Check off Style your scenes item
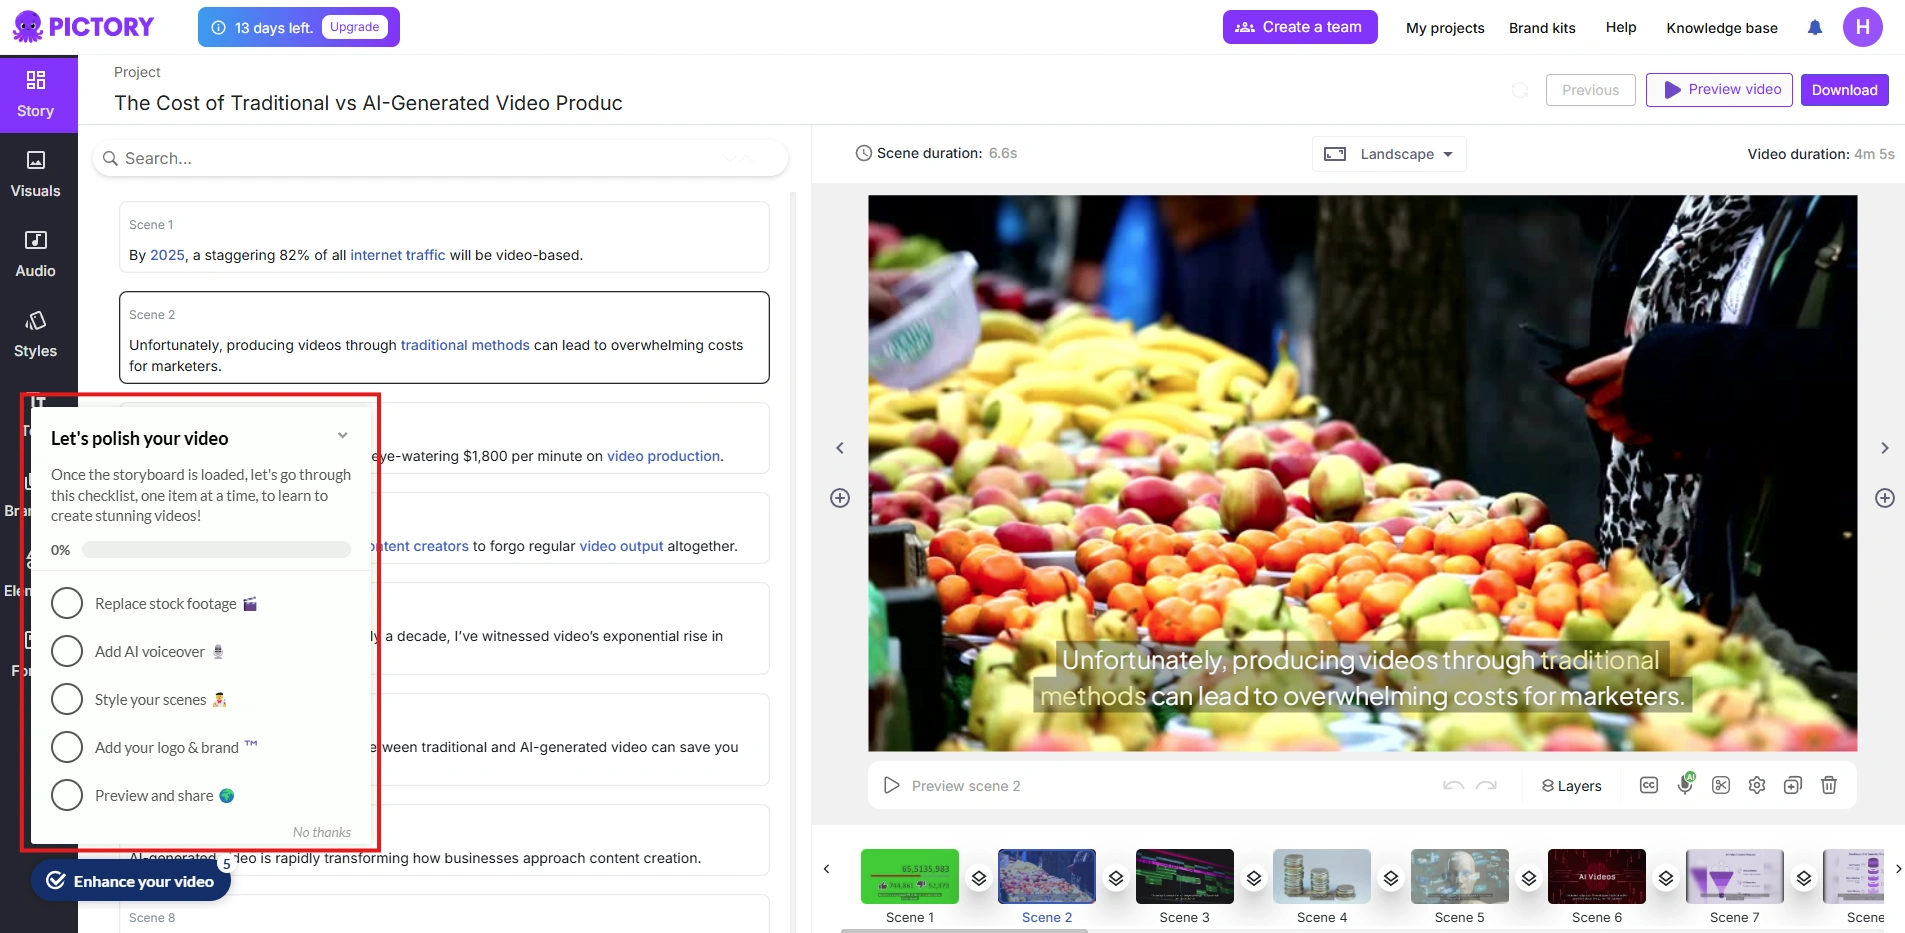Screen dimensions: 1905x933 click(x=67, y=699)
